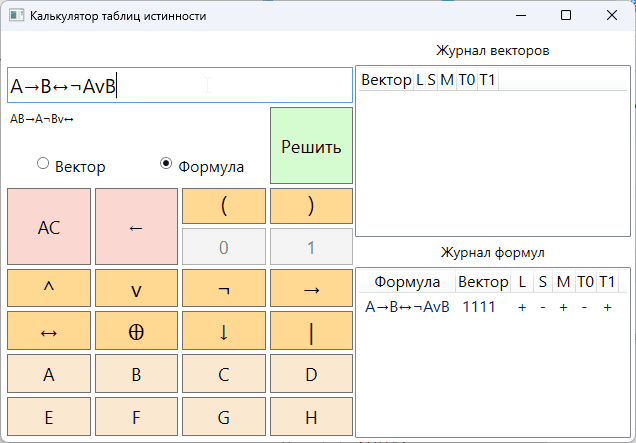Select the Формула radio button
This screenshot has width=636, height=443.
166,164
